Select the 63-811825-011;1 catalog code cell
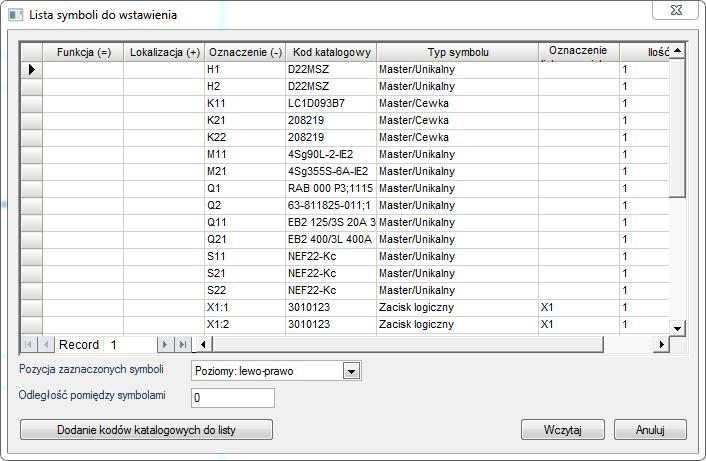The height and width of the screenshot is (461, 706). point(331,206)
